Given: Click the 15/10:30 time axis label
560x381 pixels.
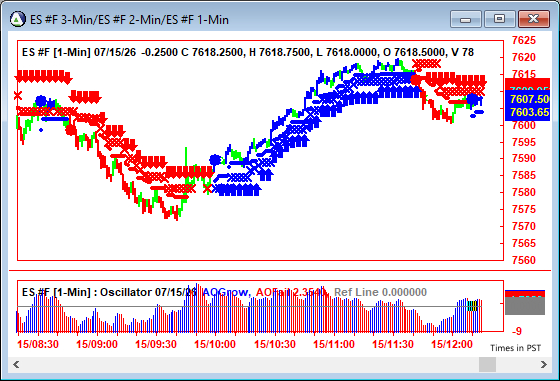Looking at the screenshot, I should (x=275, y=344).
